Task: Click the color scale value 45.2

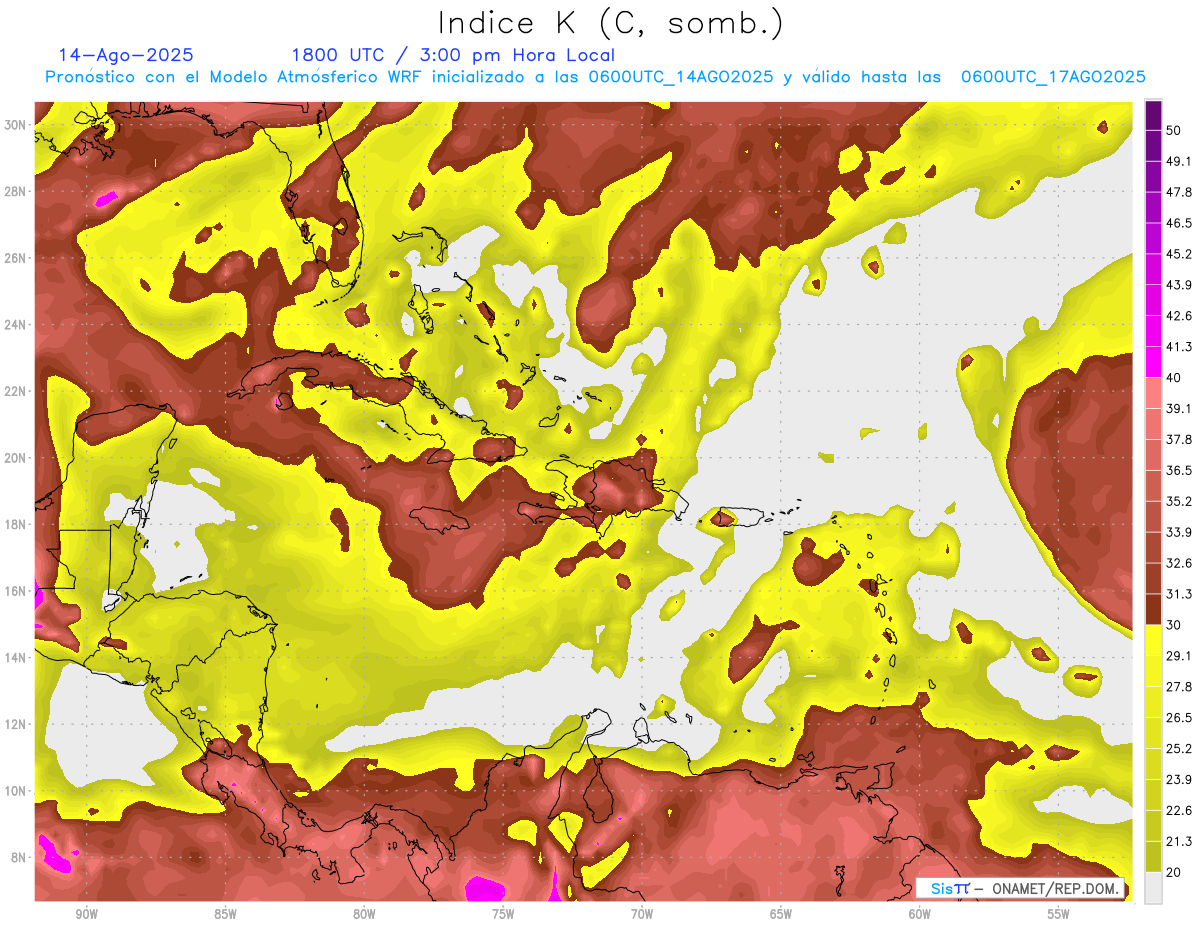Action: coord(1179,254)
